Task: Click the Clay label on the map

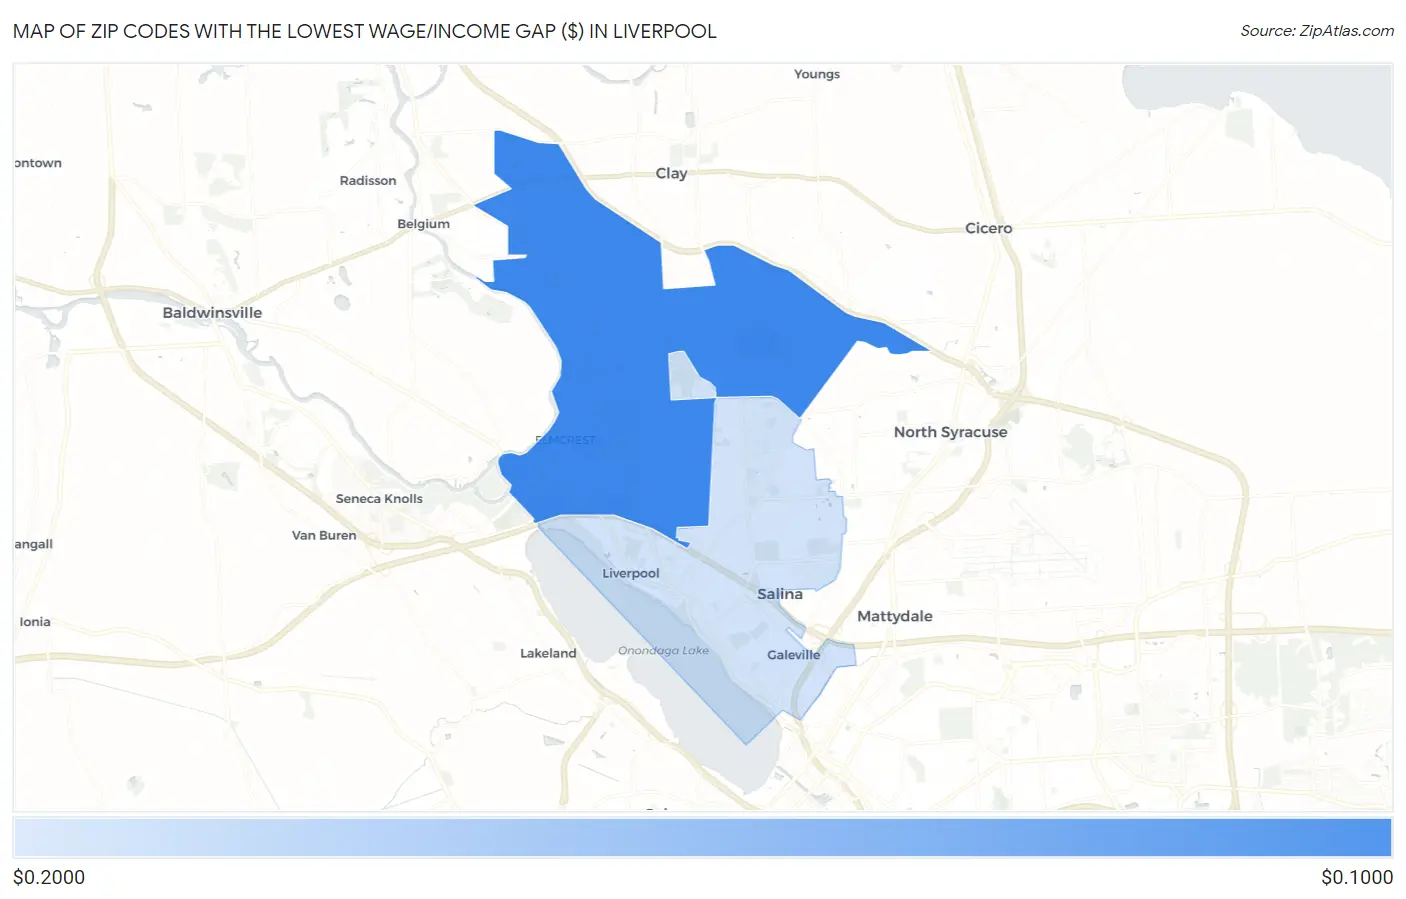Action: [671, 173]
